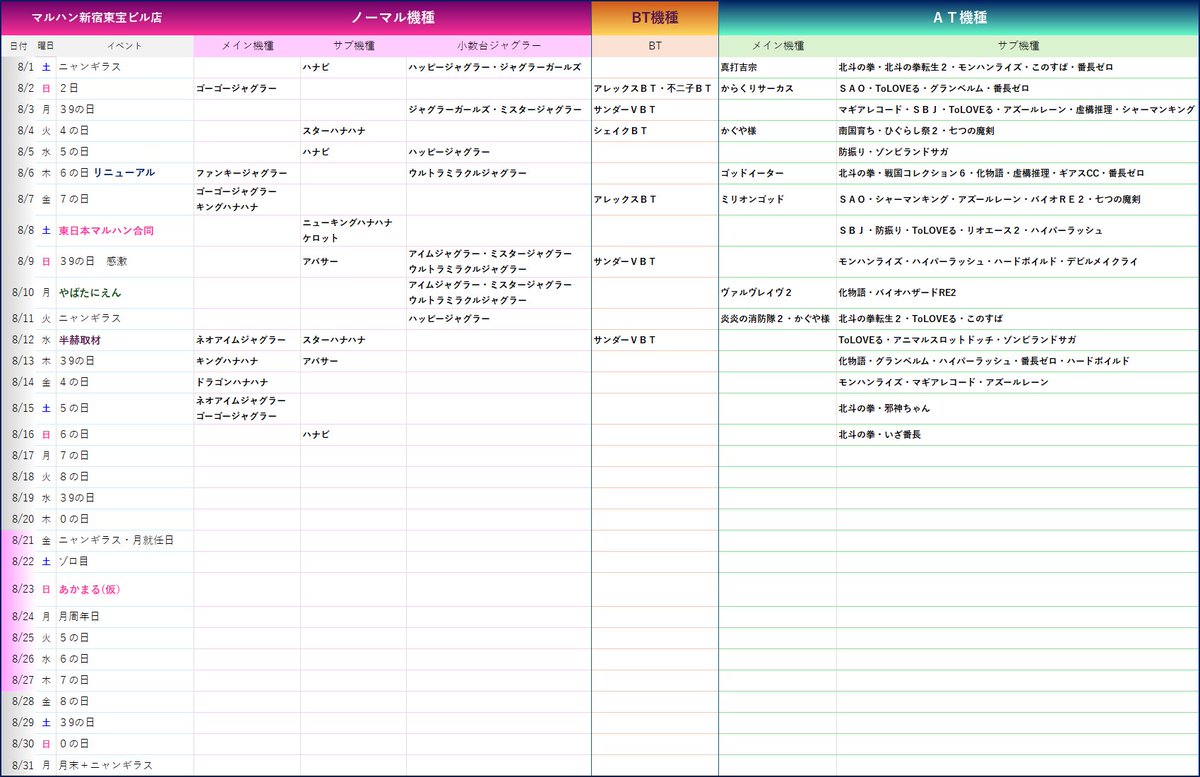
Task: Click the 日付 column header
Action: click(19, 46)
